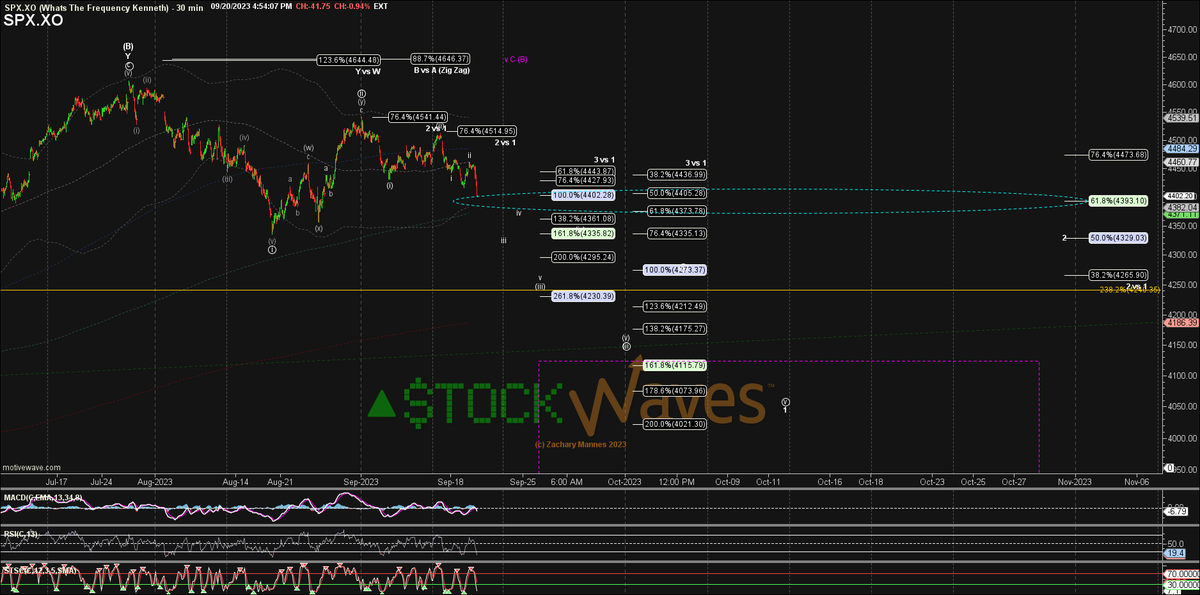The width and height of the screenshot is (1200, 595).
Task: Click the 138.2%(4361.08) extension label
Action: pos(583,218)
